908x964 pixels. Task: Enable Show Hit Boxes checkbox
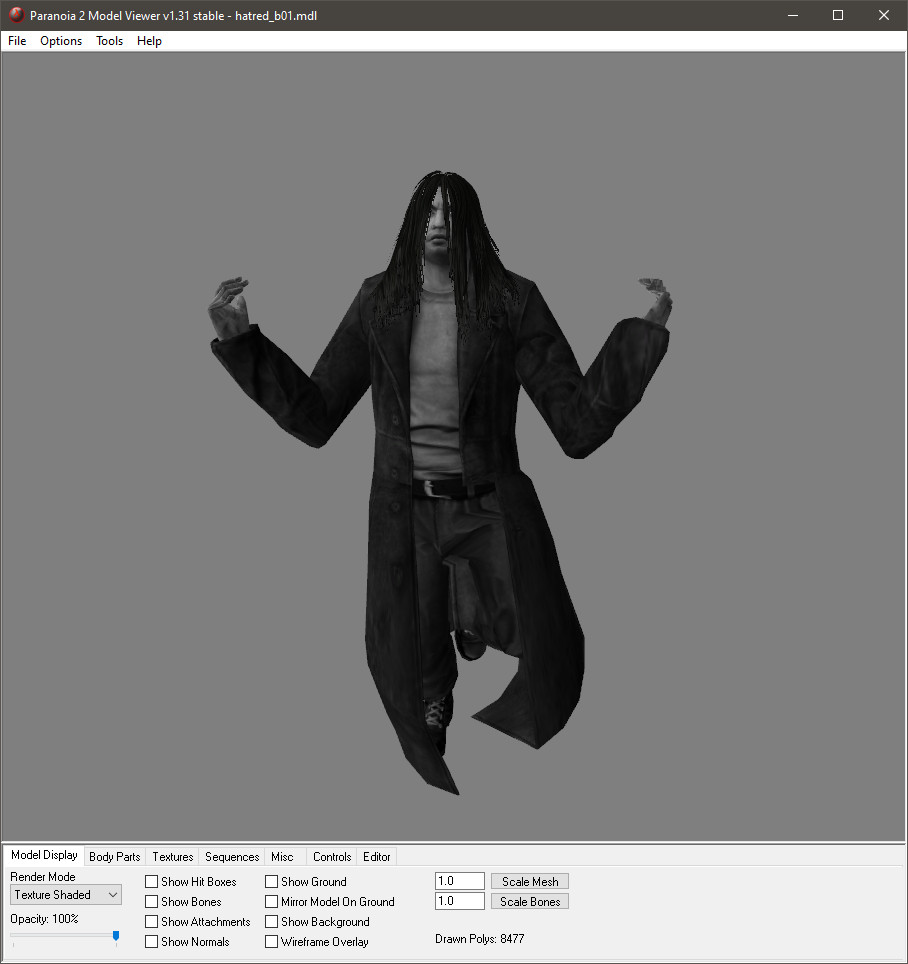pos(152,882)
